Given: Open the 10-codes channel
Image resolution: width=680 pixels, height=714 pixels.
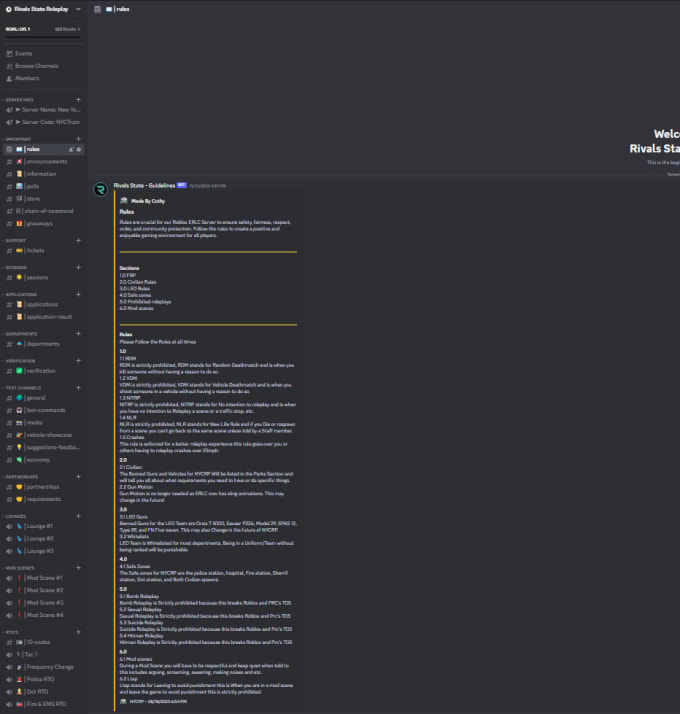Looking at the screenshot, I should (43, 642).
